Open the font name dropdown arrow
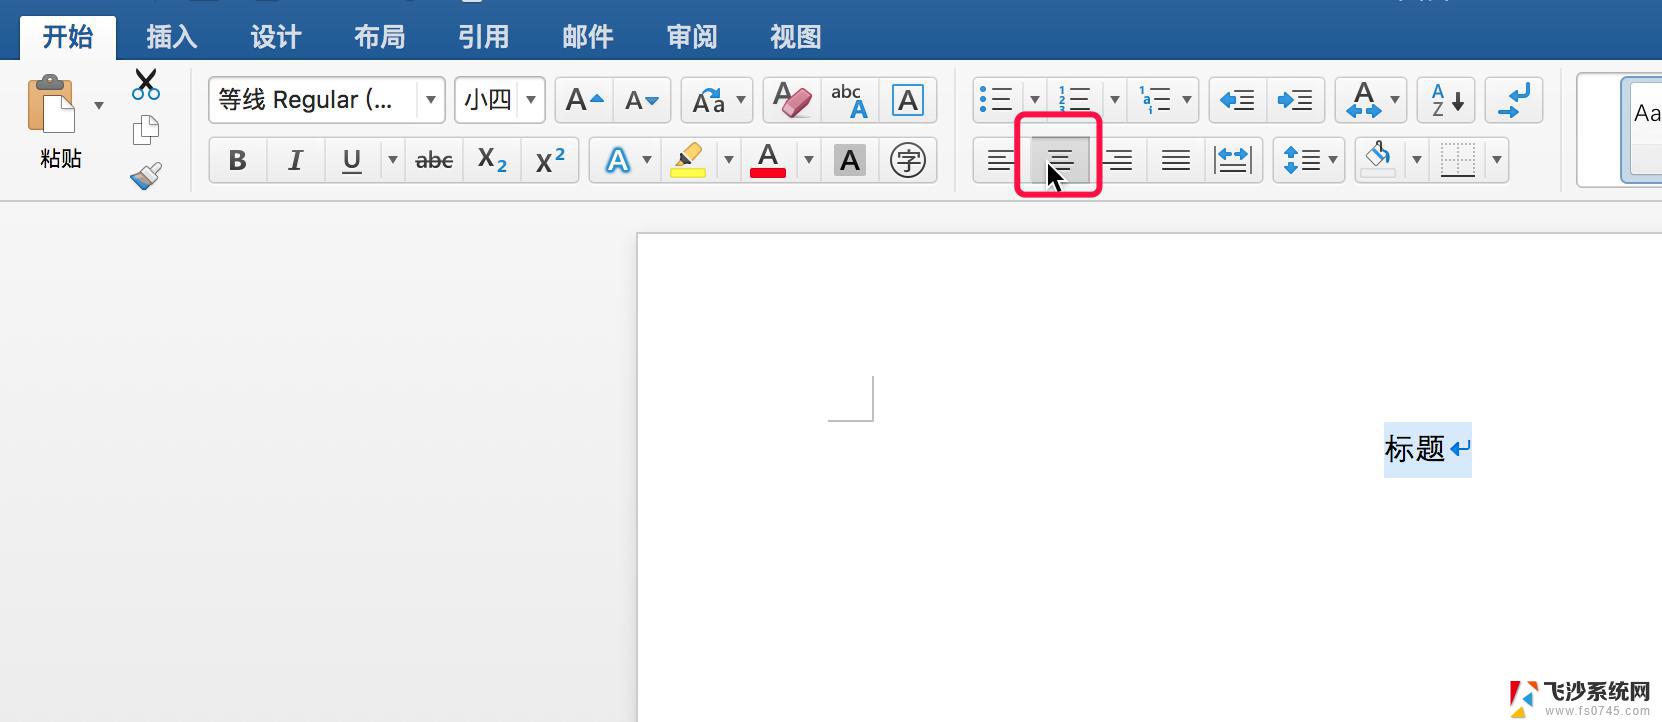The image size is (1662, 722). coord(431,100)
